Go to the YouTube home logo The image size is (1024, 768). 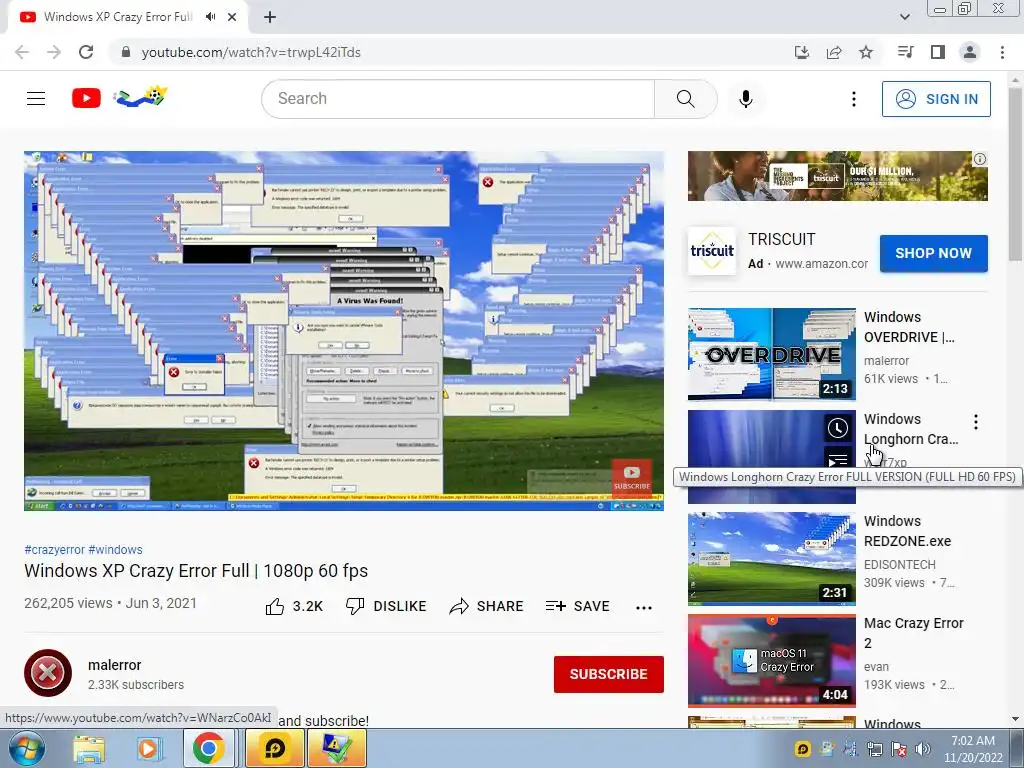[x=86, y=99]
